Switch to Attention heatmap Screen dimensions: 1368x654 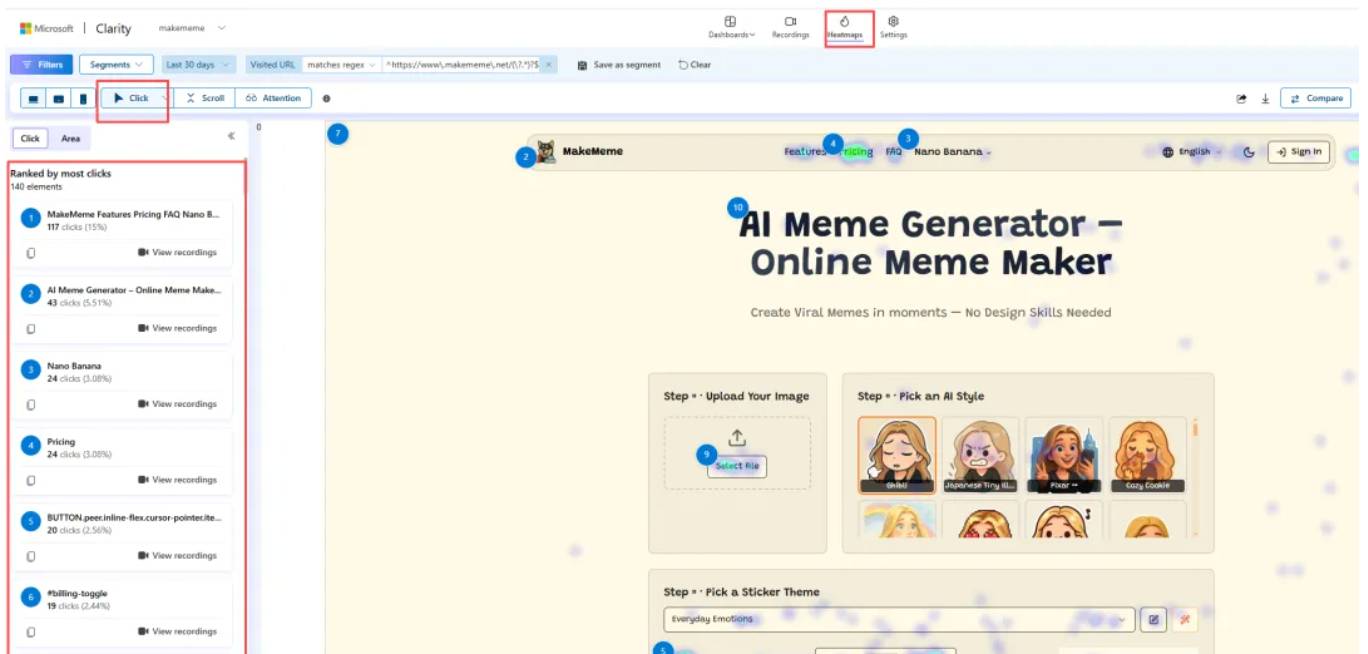(x=273, y=98)
